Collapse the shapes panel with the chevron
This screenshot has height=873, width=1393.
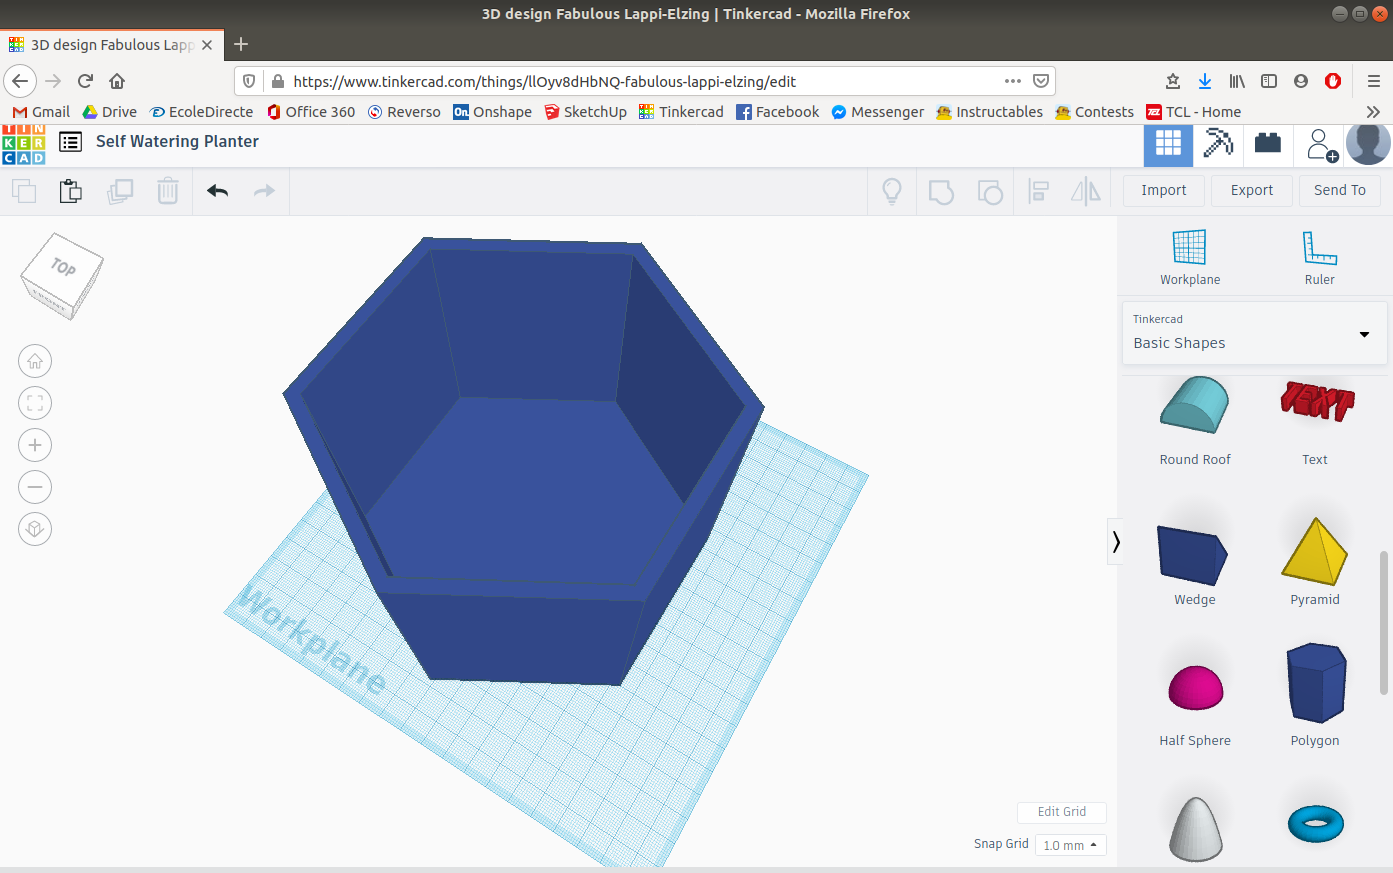[1116, 541]
